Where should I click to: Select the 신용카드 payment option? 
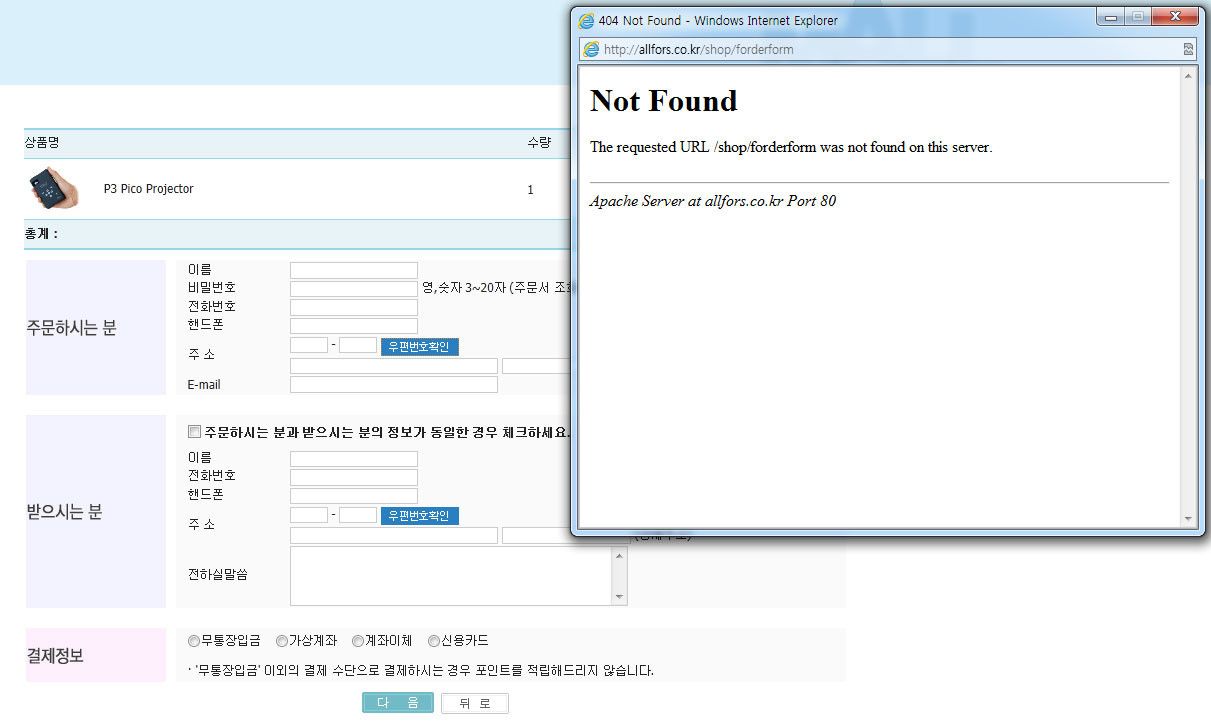(x=434, y=641)
